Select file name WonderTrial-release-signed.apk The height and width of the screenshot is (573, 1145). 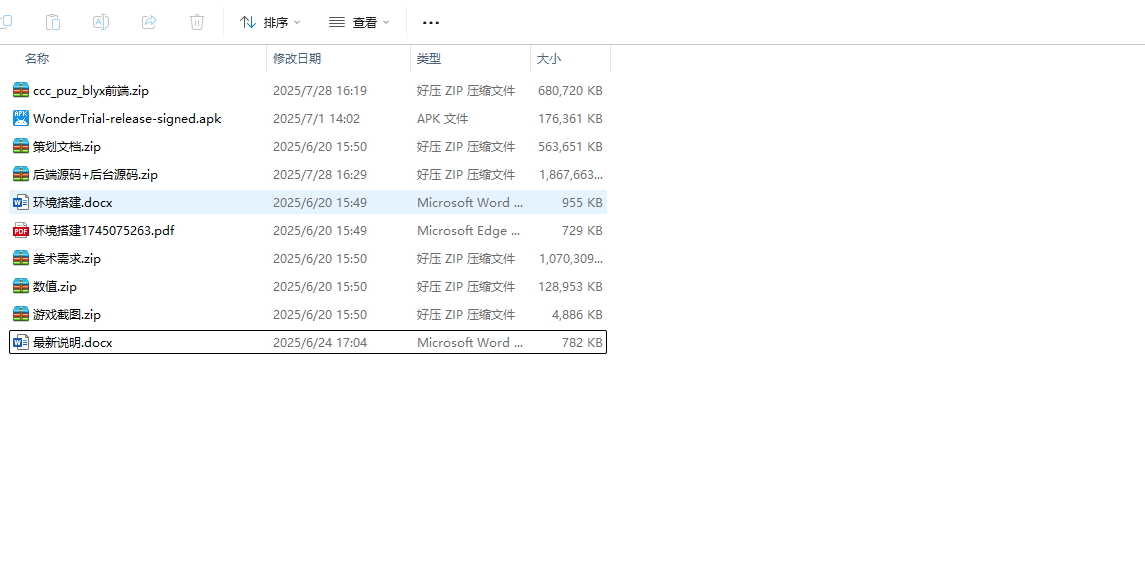tap(127, 118)
